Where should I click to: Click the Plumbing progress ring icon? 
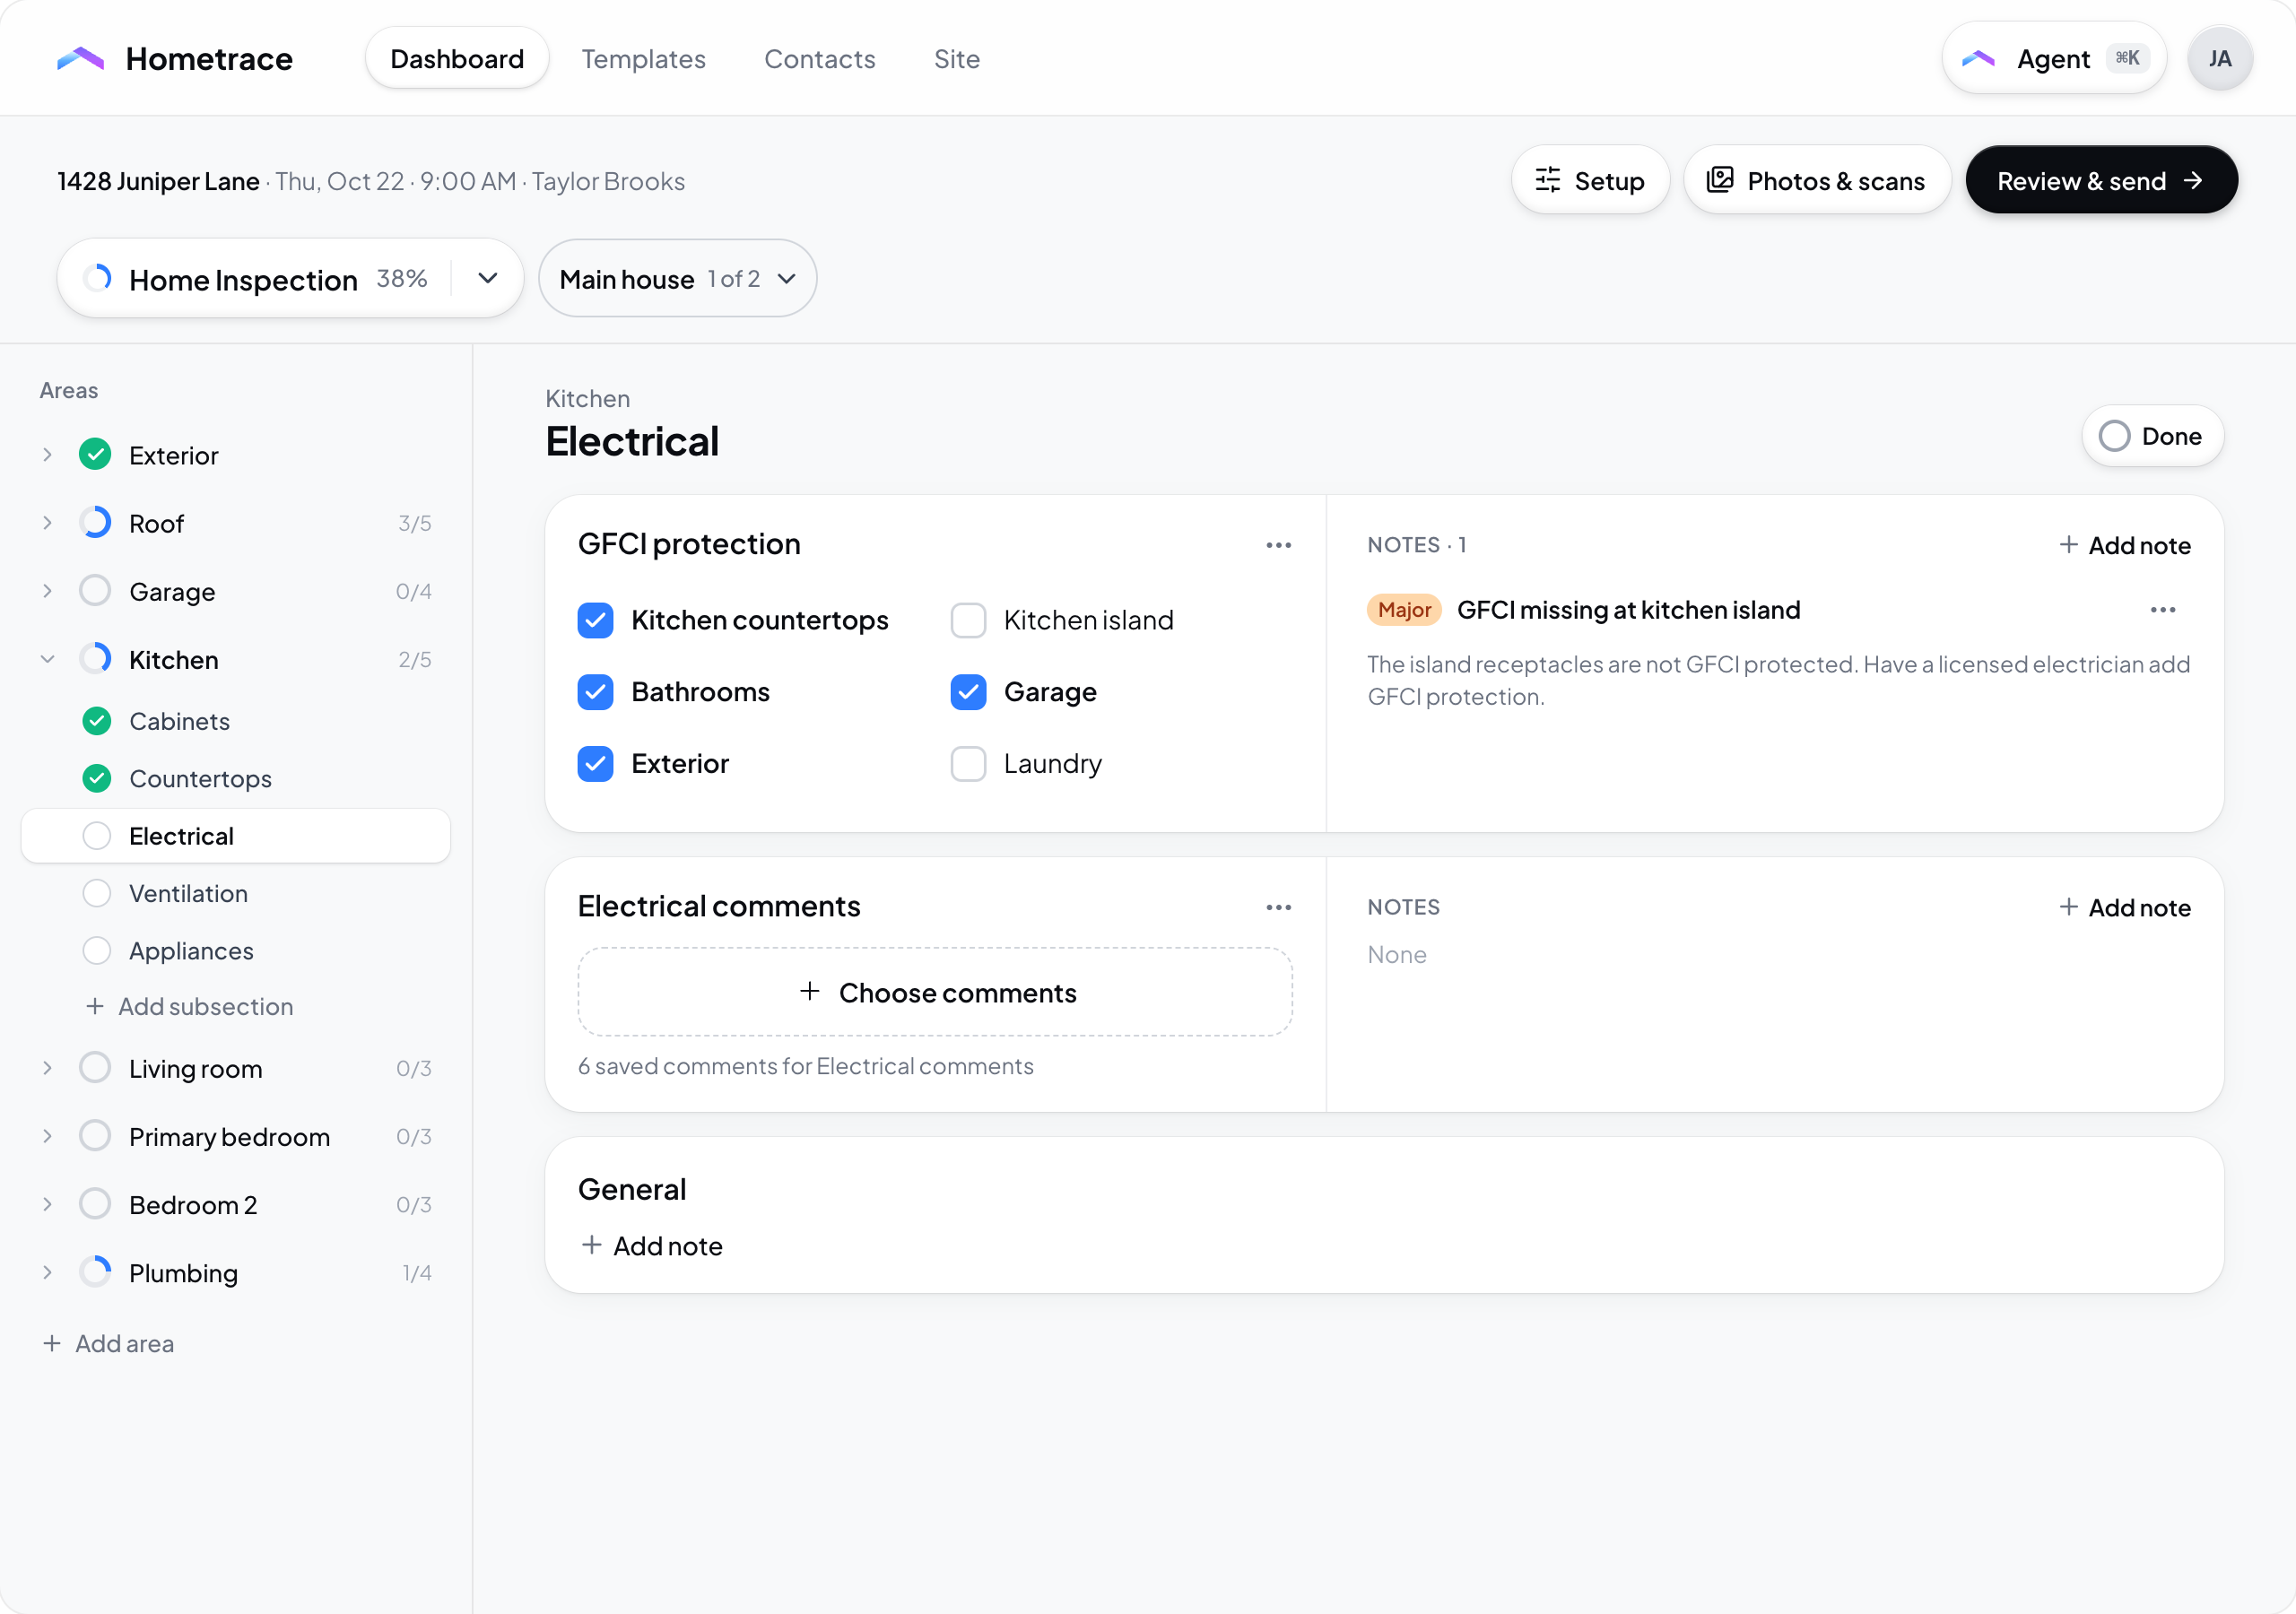click(95, 1272)
